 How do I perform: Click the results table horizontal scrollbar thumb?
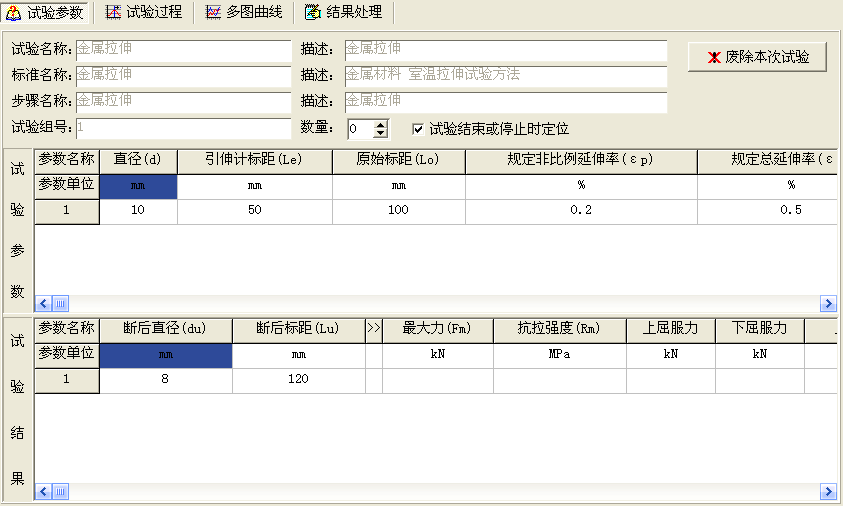(60, 491)
